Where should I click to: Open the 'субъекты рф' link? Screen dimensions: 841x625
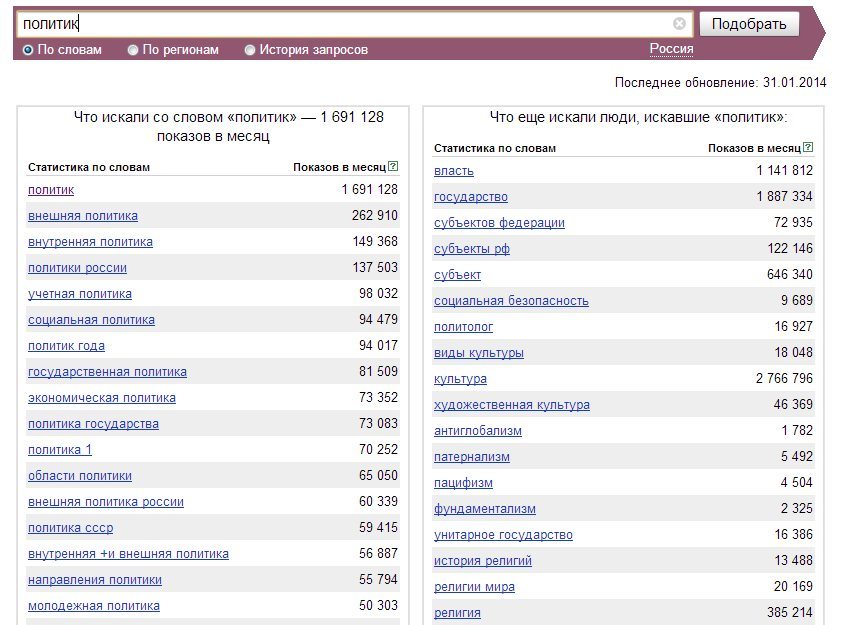click(x=471, y=249)
